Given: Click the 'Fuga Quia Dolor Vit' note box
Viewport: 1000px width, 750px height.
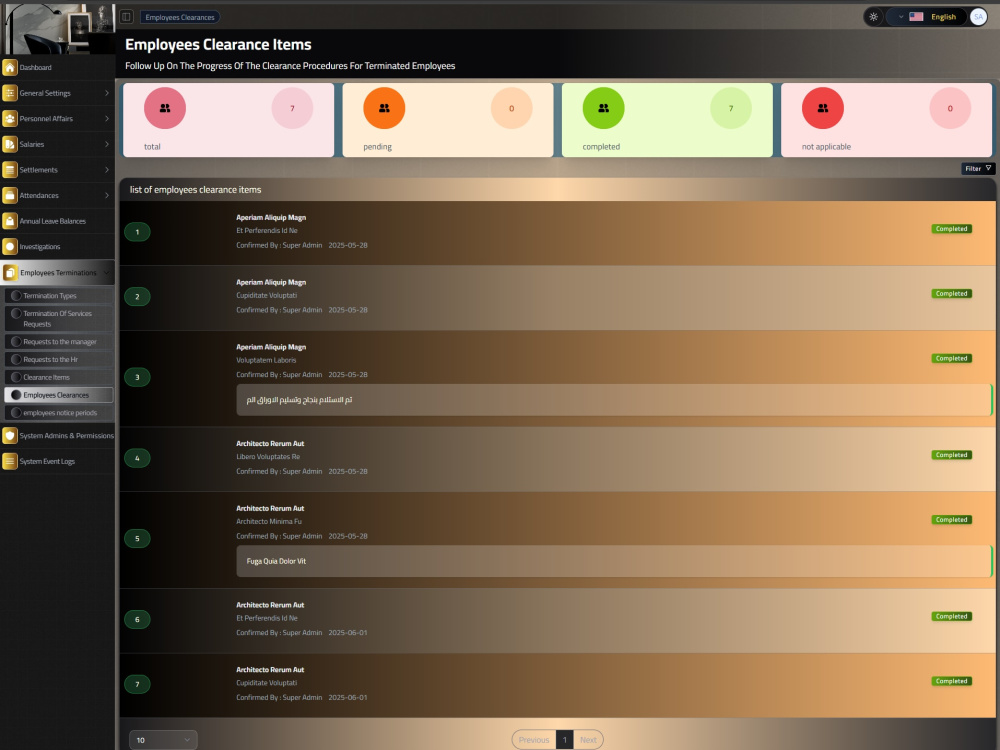Looking at the screenshot, I should (614, 561).
